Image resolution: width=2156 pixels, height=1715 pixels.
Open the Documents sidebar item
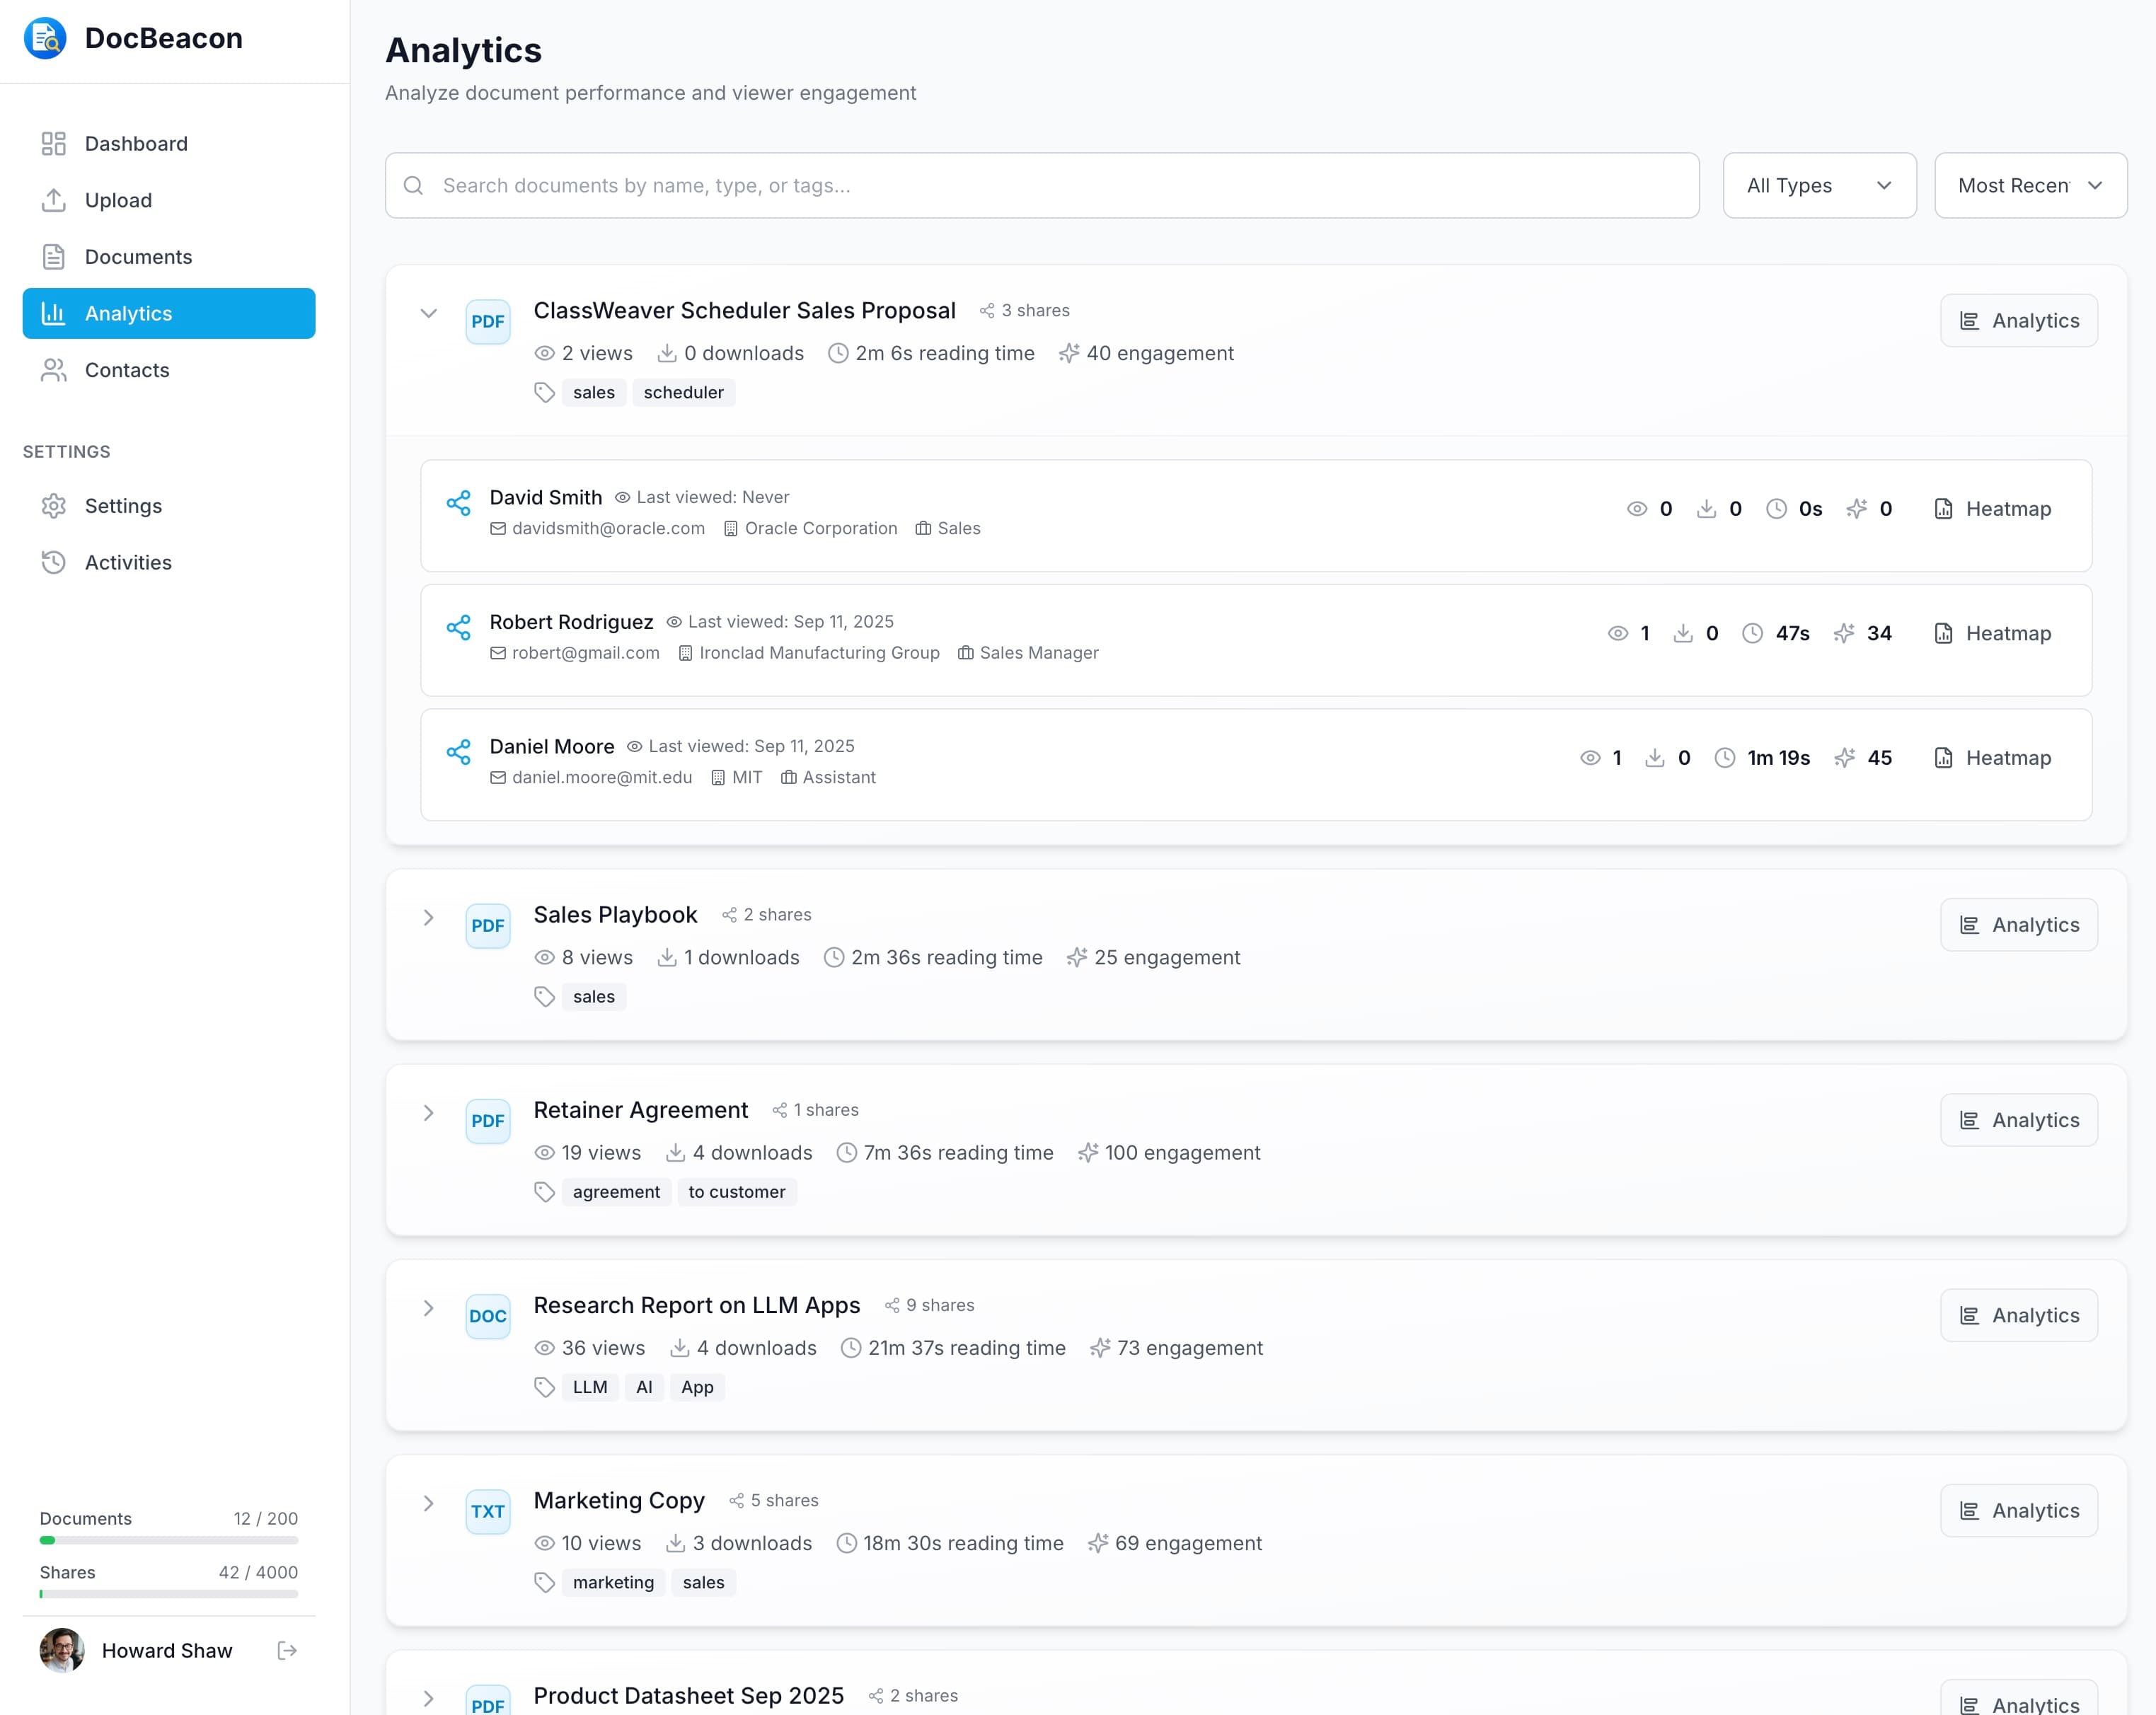pyautogui.click(x=139, y=257)
